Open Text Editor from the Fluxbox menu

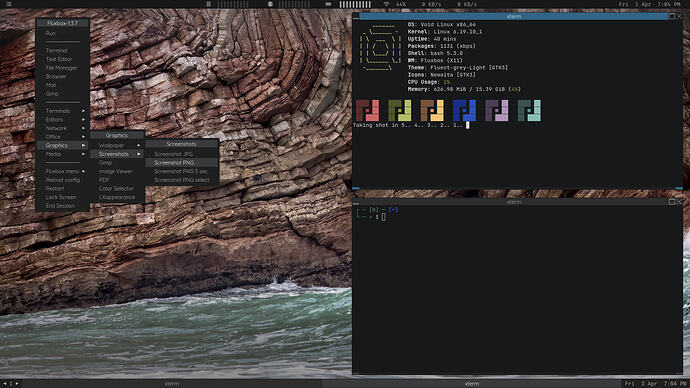(62, 59)
